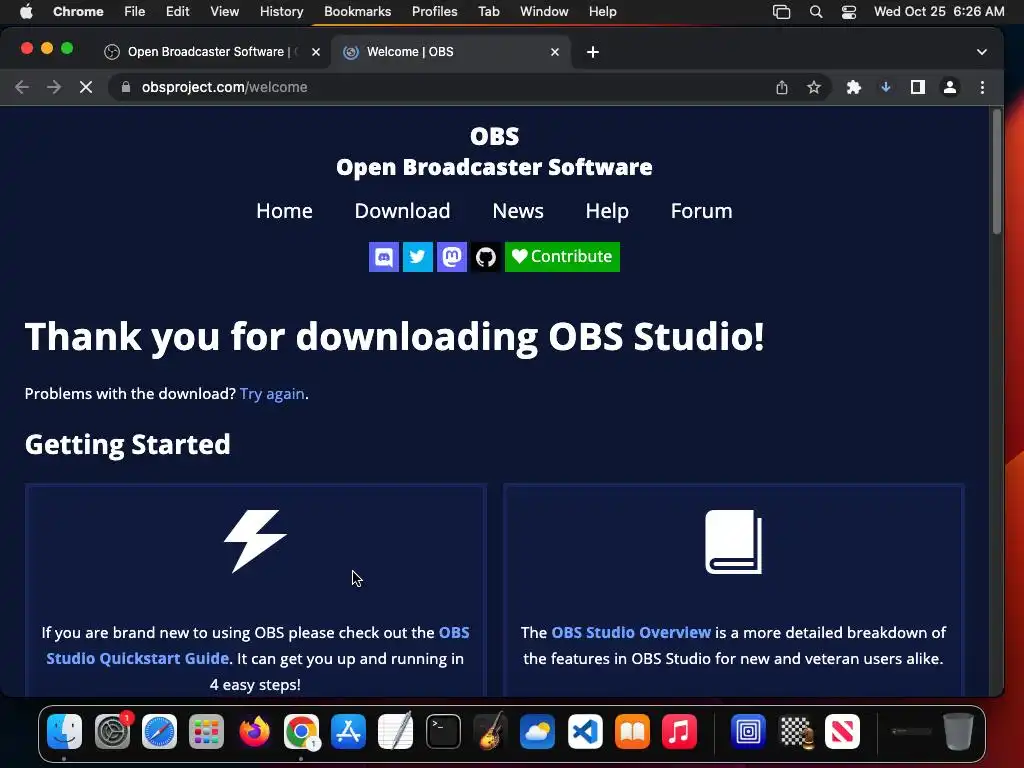Expand the tab search chevron

click(982, 52)
